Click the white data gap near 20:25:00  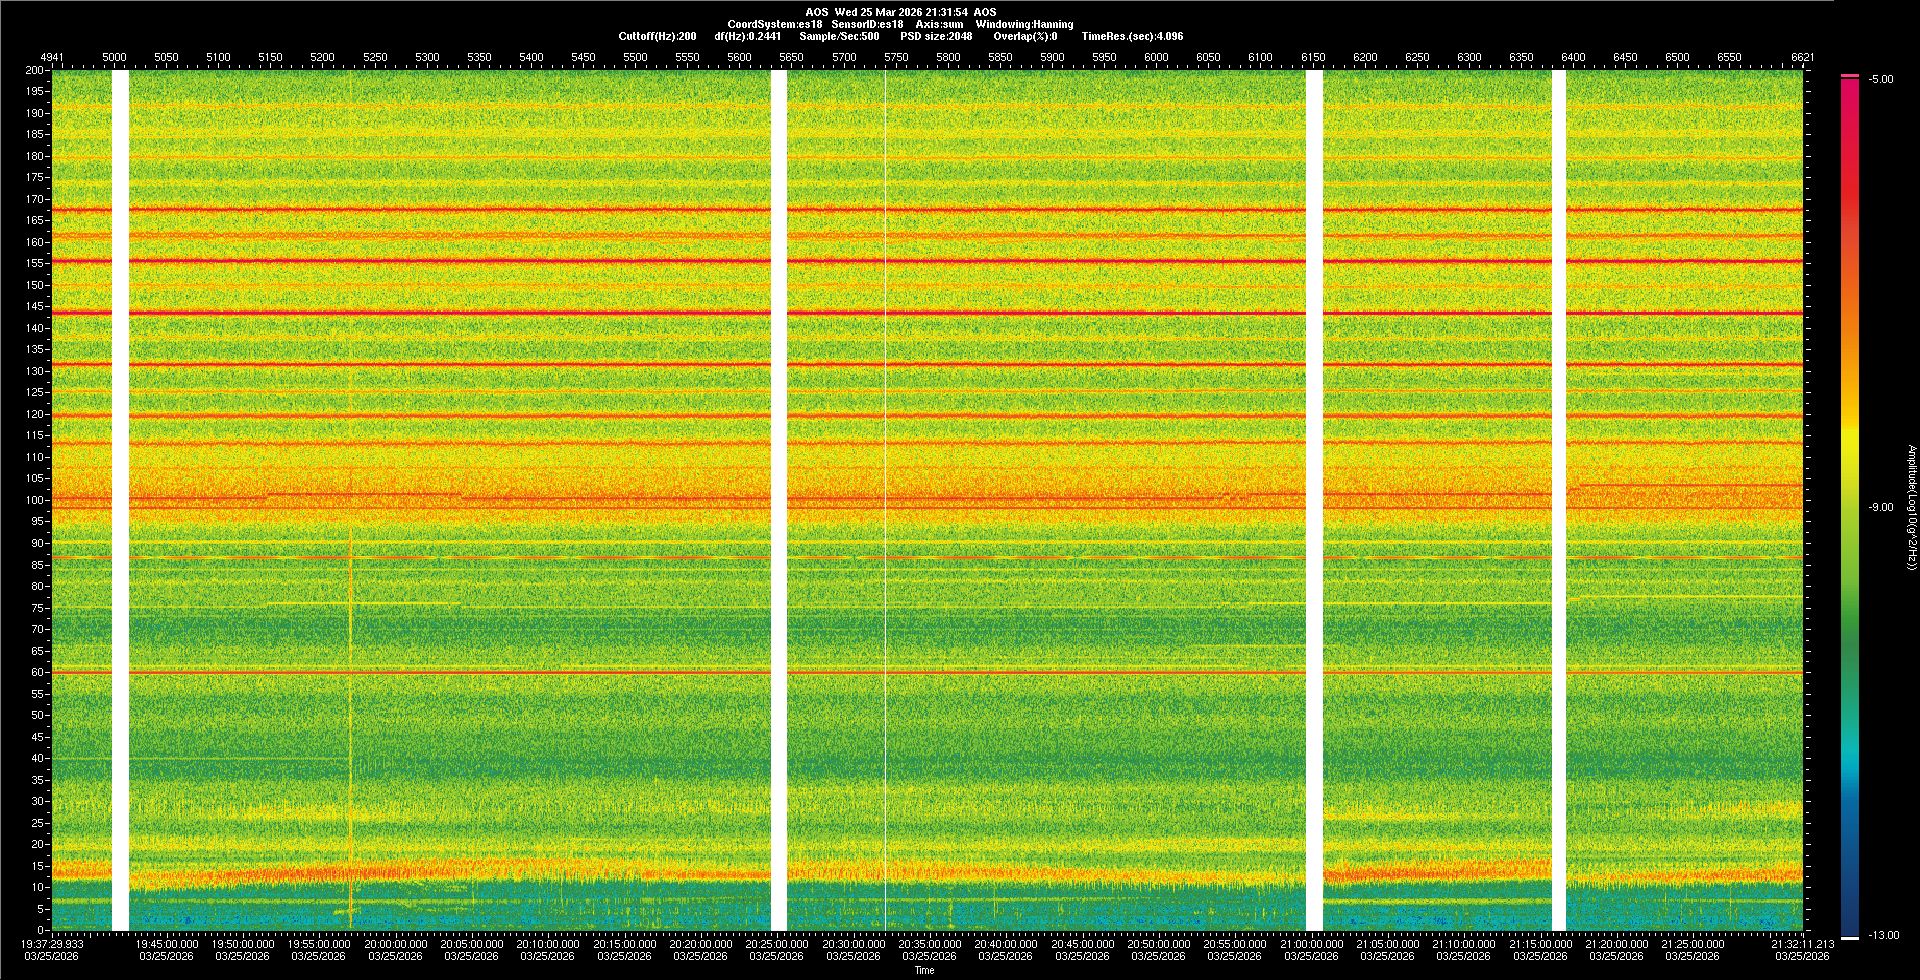click(x=779, y=500)
